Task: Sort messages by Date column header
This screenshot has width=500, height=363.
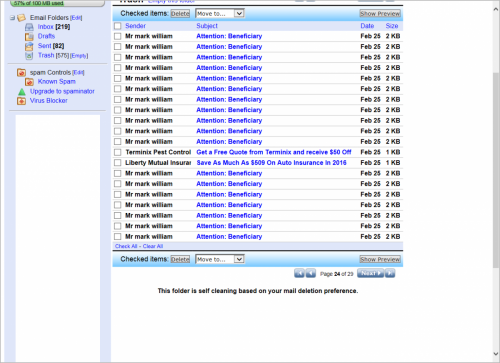Action: click(367, 26)
